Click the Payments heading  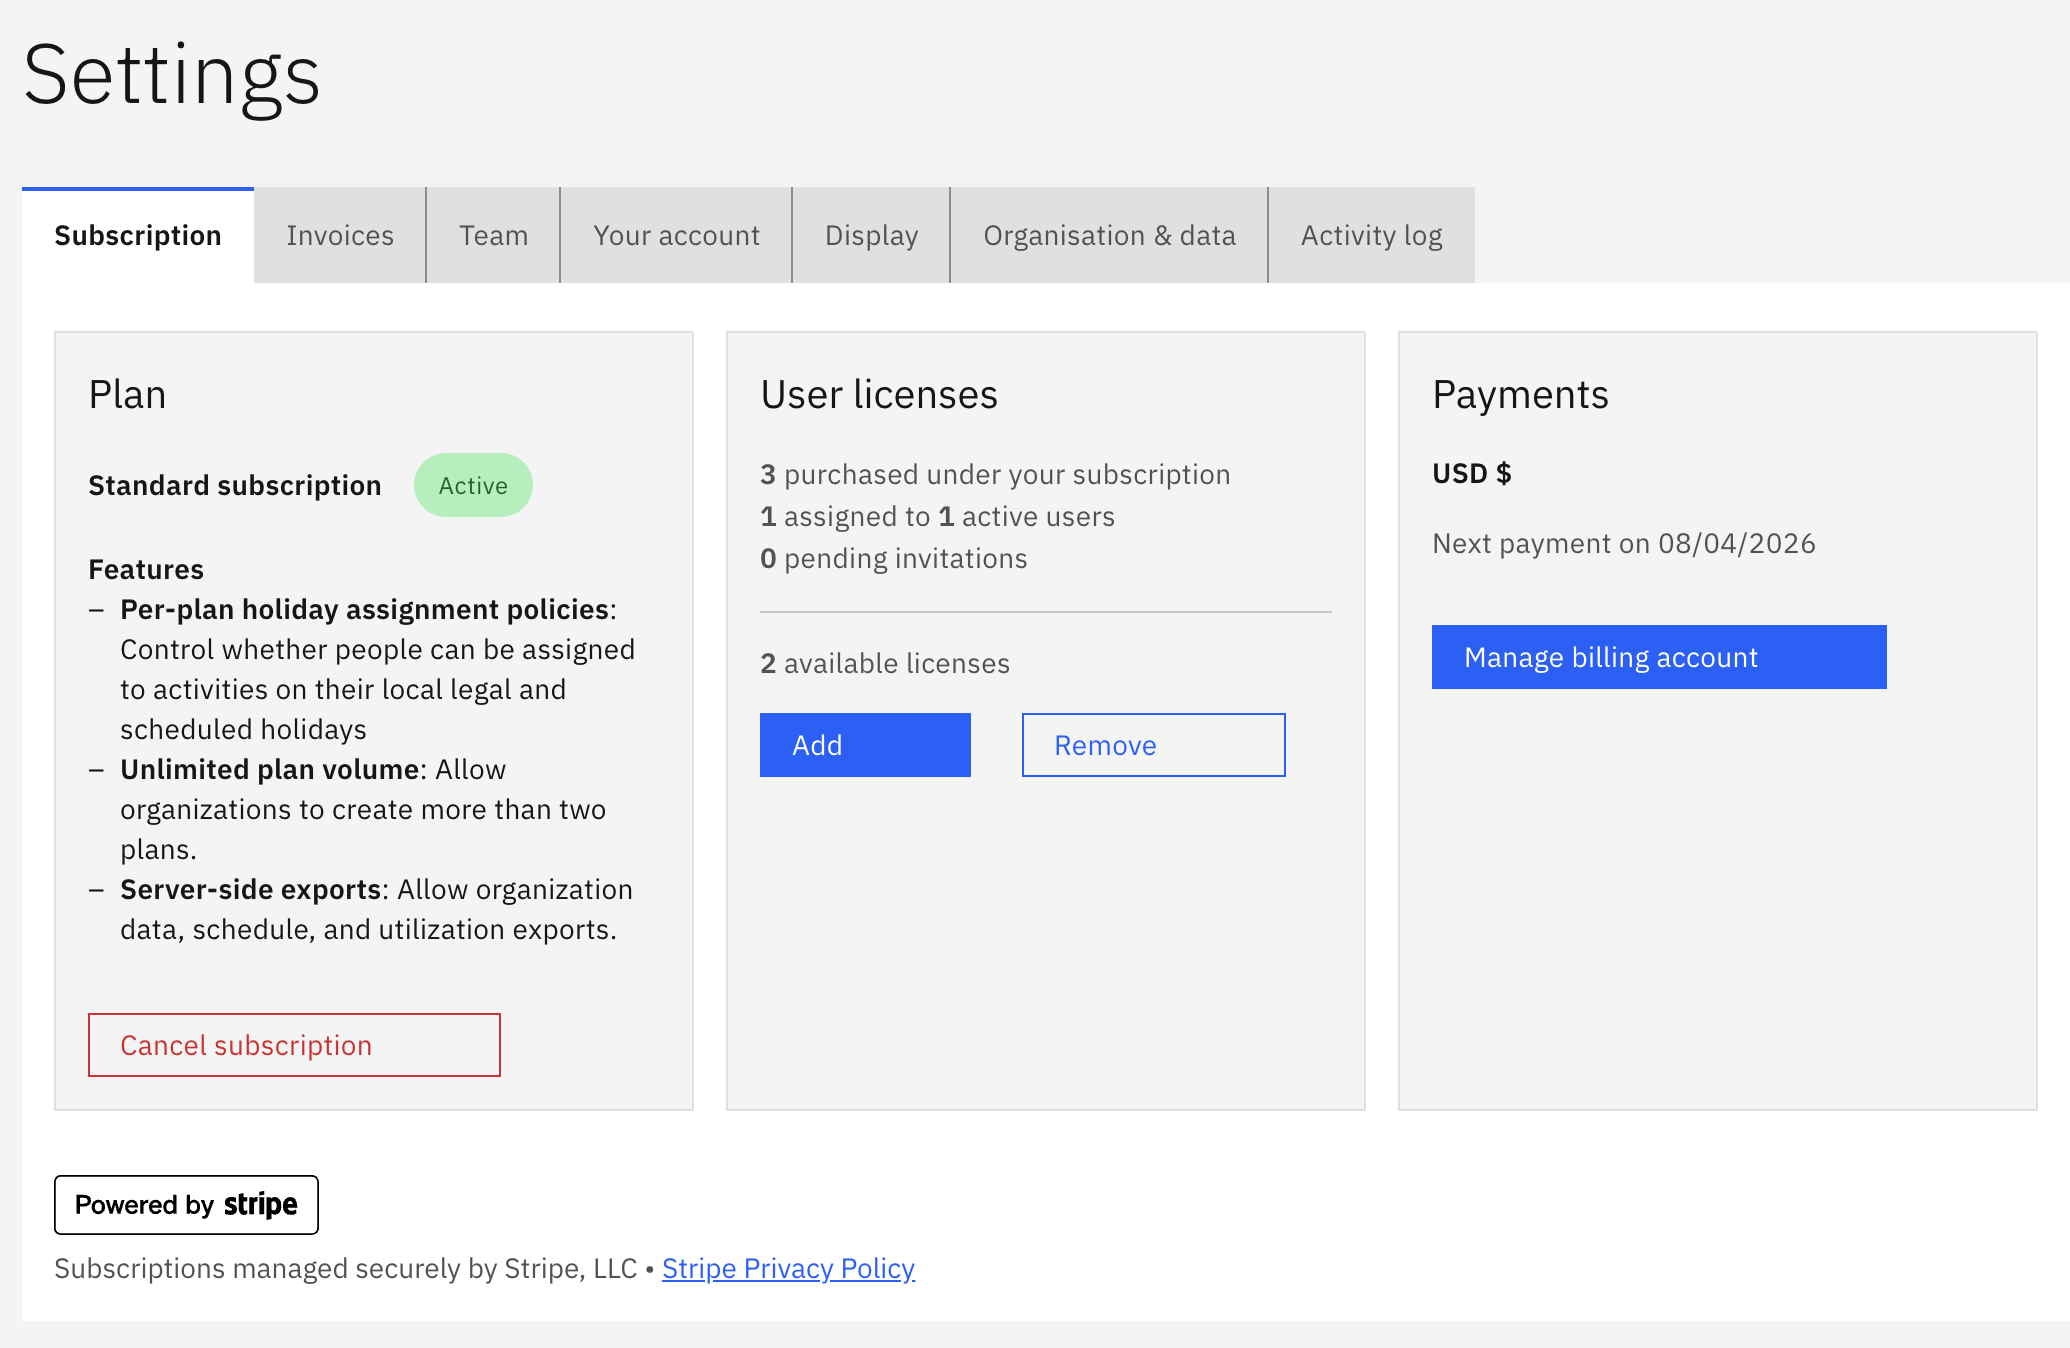(1520, 395)
